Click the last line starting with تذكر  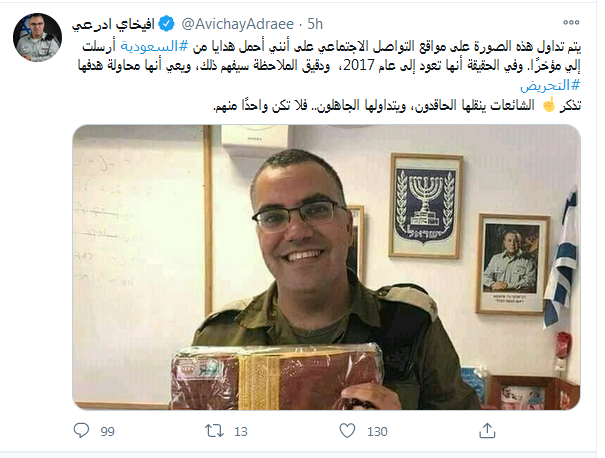[397, 105]
